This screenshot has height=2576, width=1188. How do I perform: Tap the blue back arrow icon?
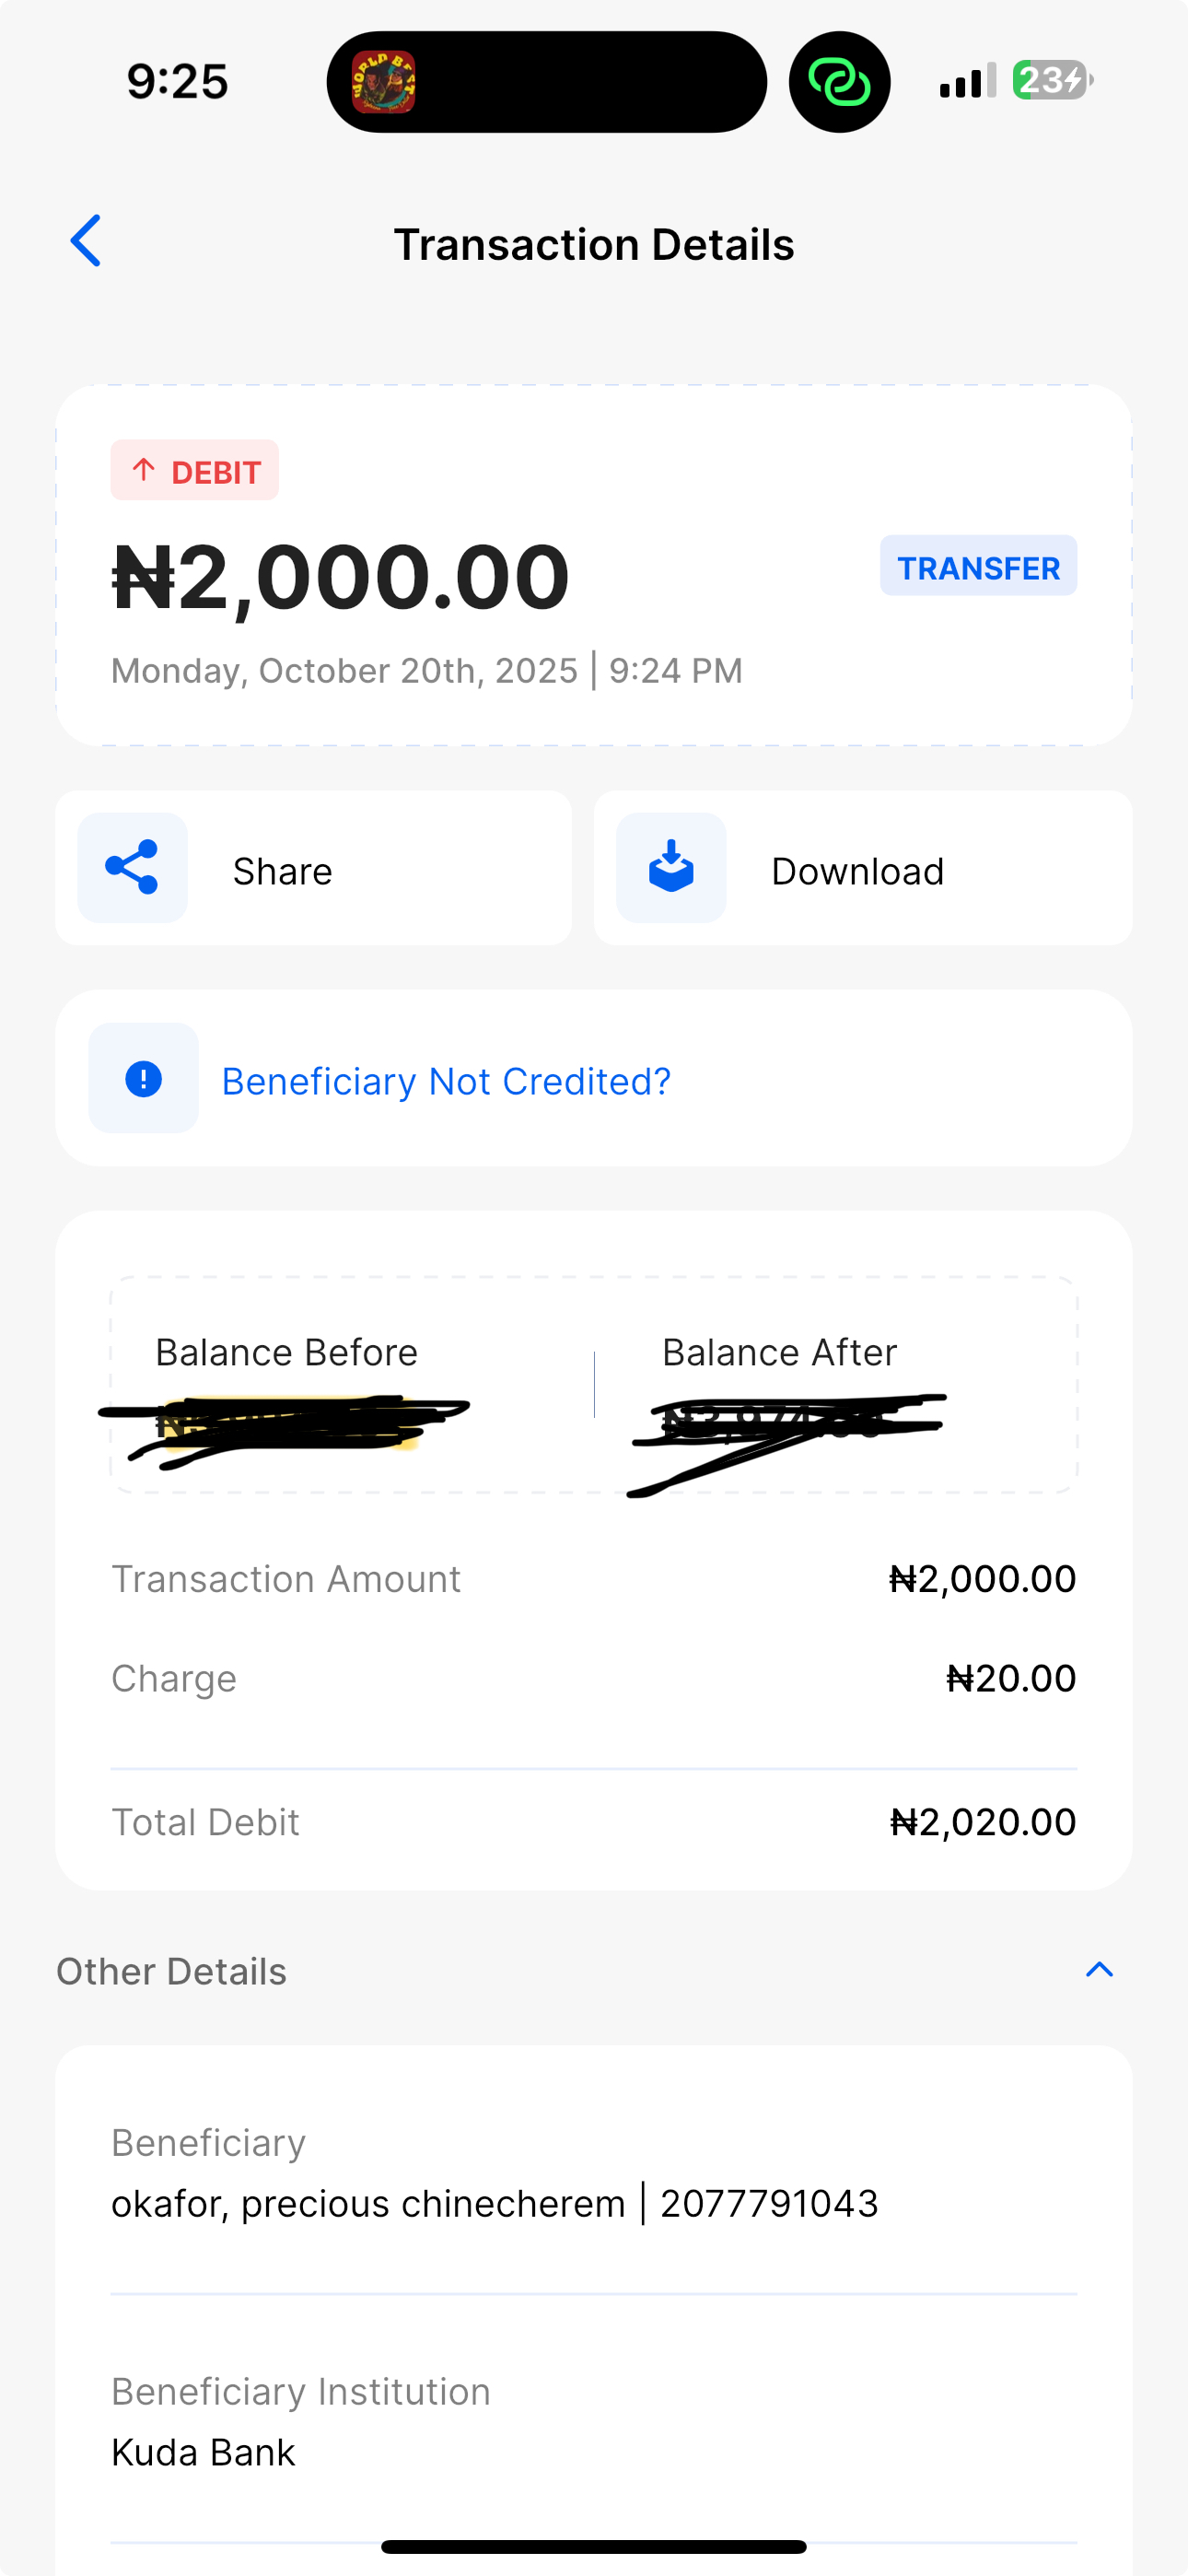point(86,241)
